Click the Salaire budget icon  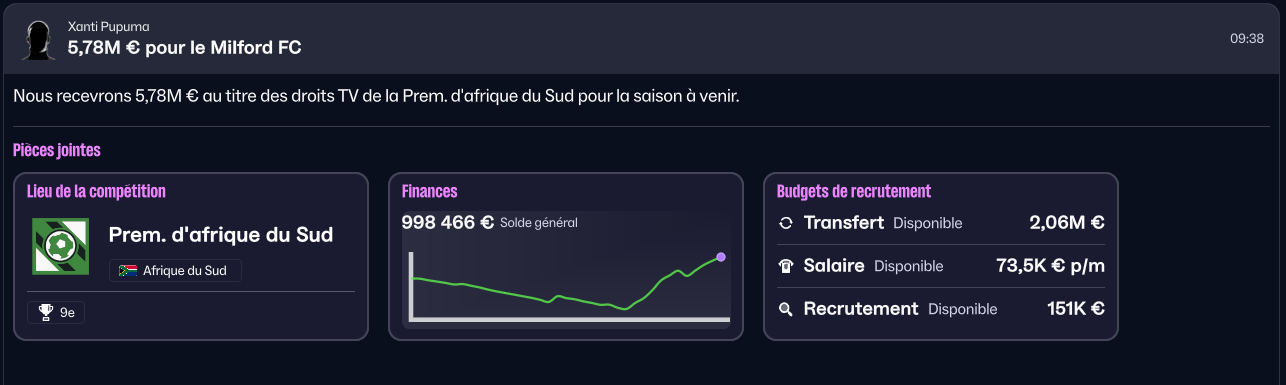click(786, 266)
